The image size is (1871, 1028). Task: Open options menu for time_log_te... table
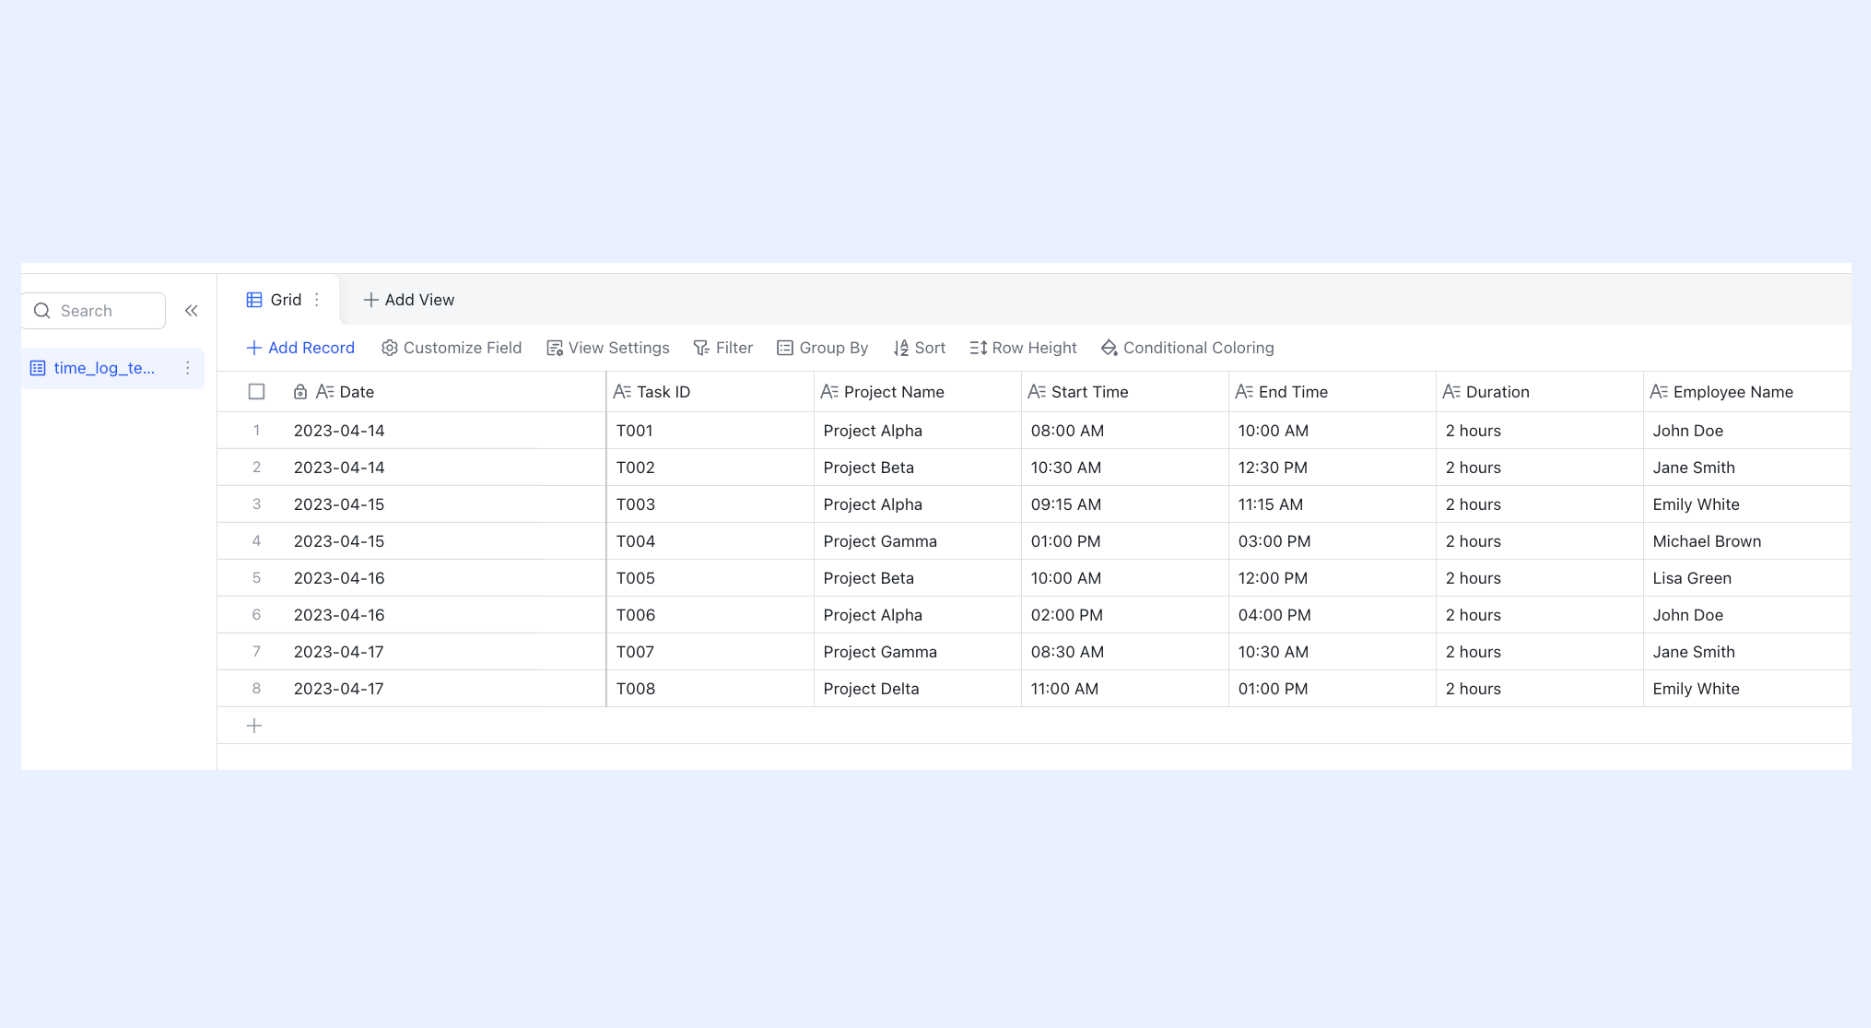[x=187, y=368]
